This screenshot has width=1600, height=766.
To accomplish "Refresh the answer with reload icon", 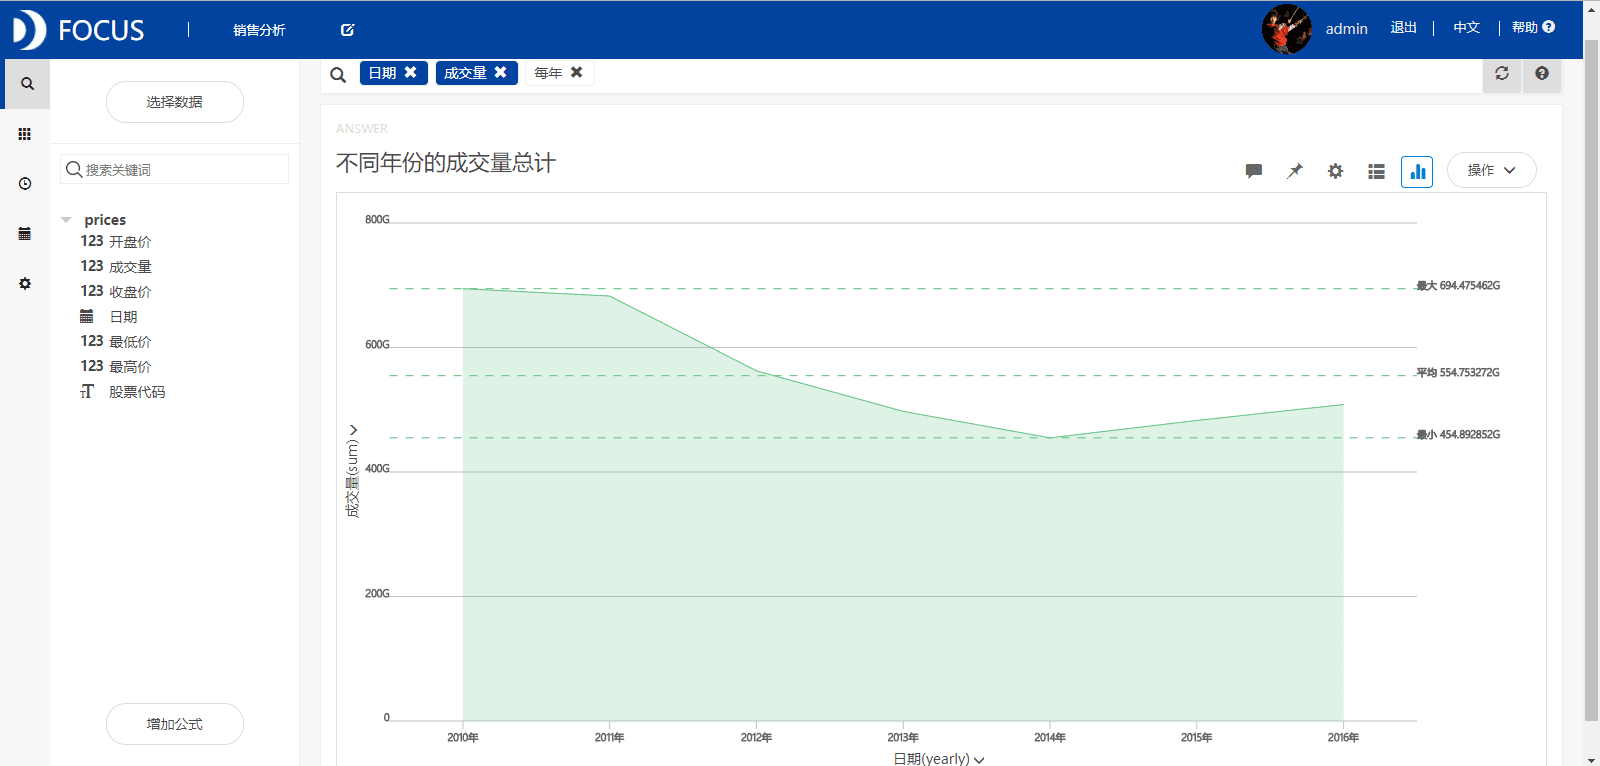I will pyautogui.click(x=1502, y=73).
